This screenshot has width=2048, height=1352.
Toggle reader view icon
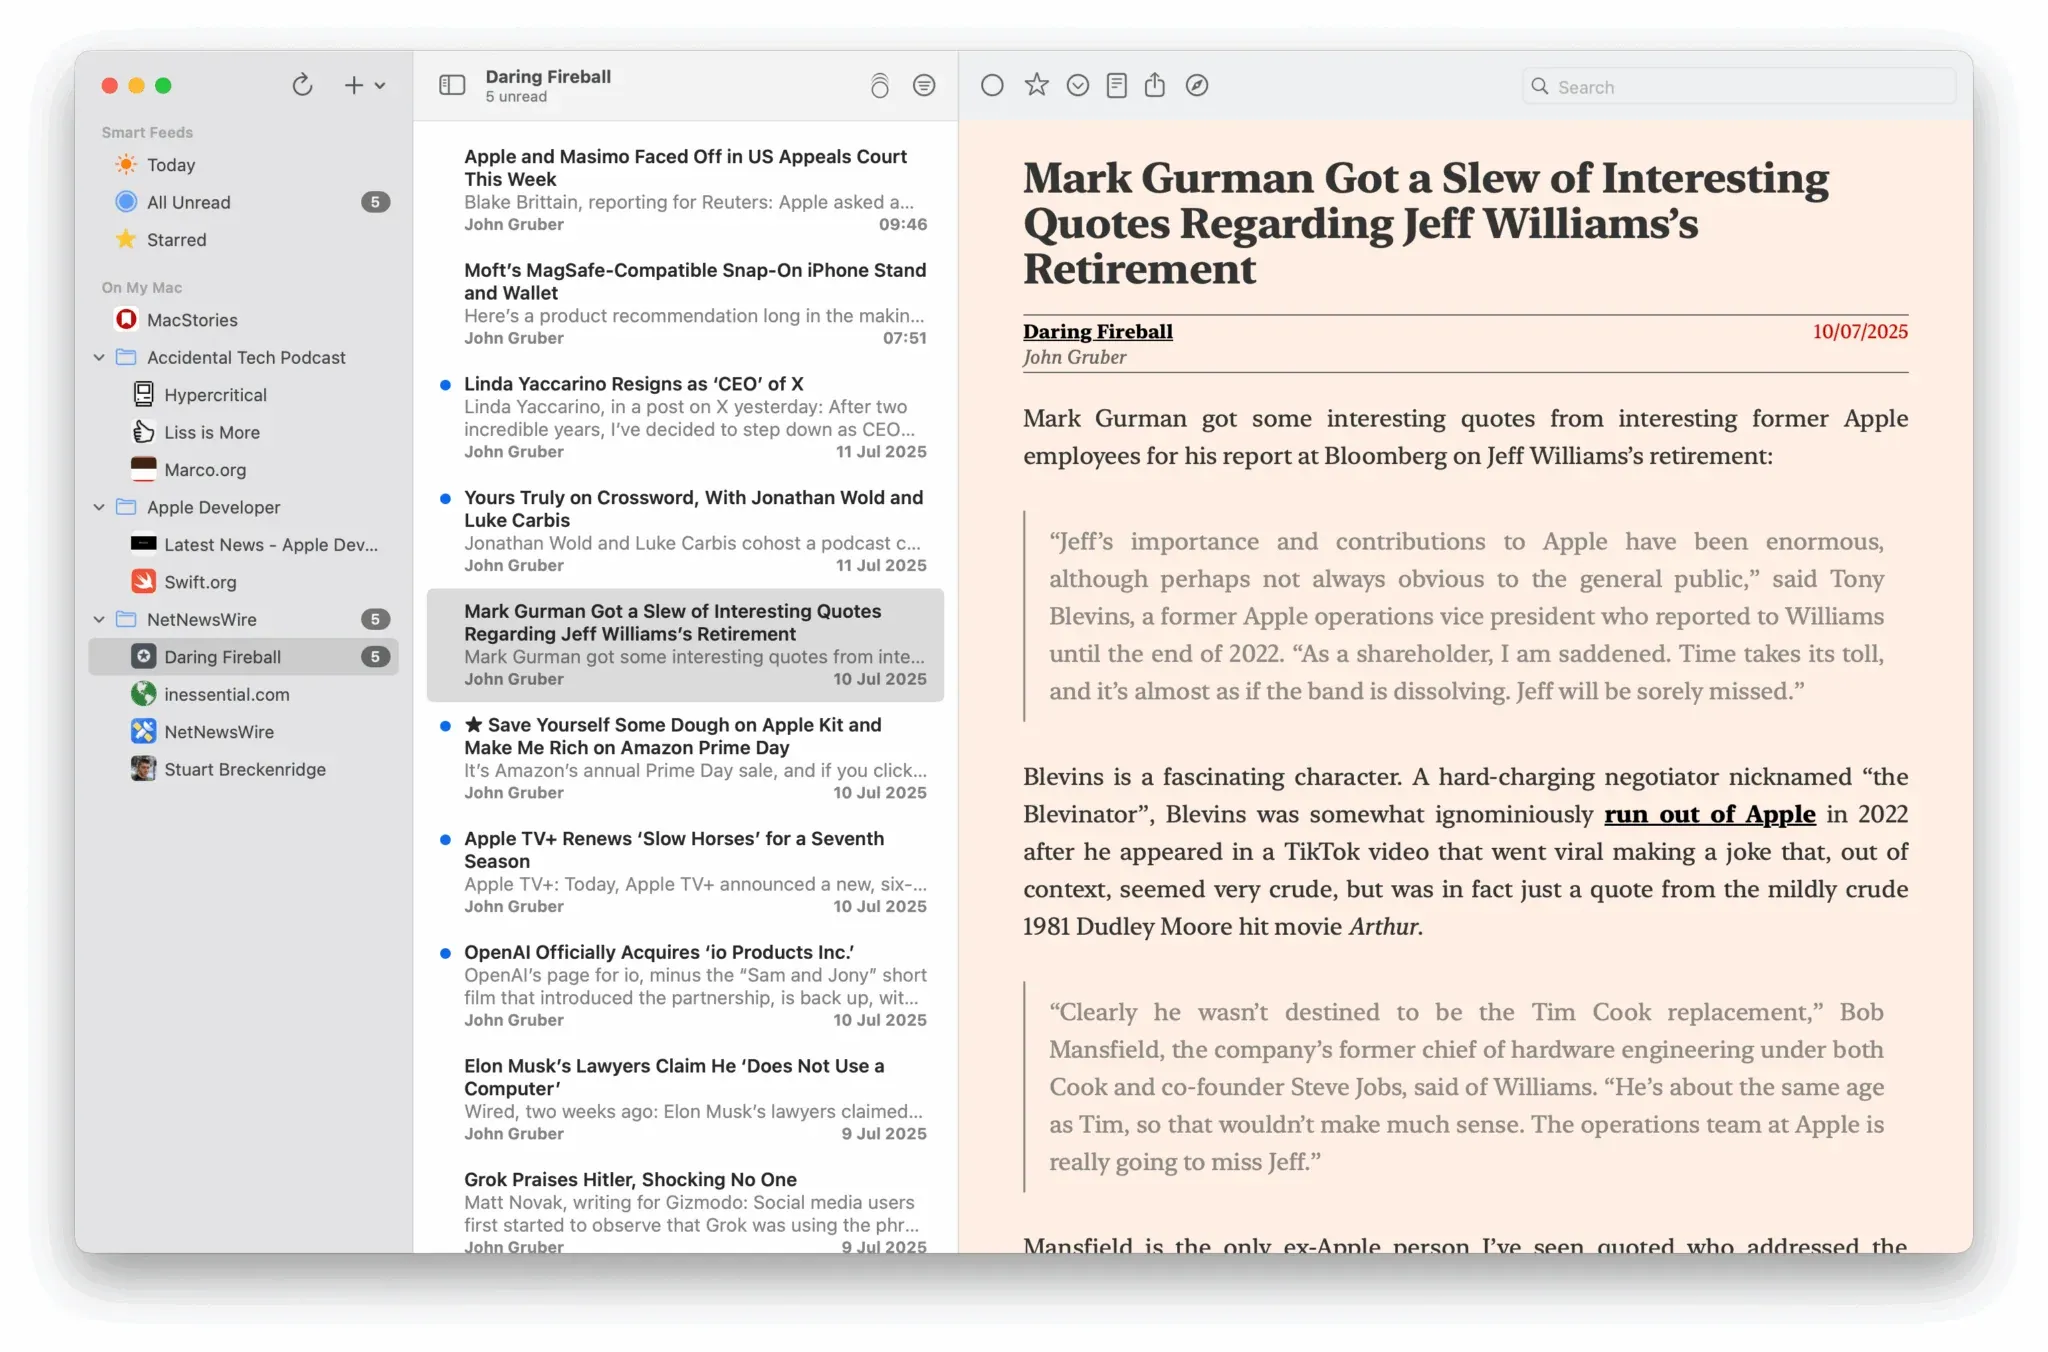pyautogui.click(x=1116, y=86)
